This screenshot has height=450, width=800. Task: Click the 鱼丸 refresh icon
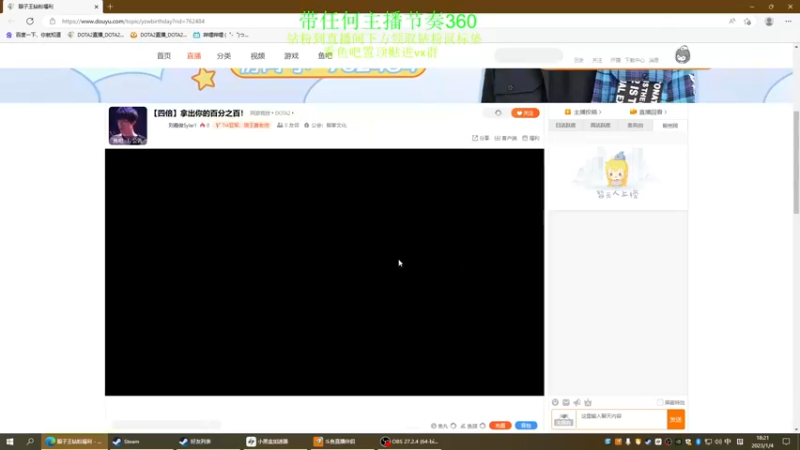453,426
